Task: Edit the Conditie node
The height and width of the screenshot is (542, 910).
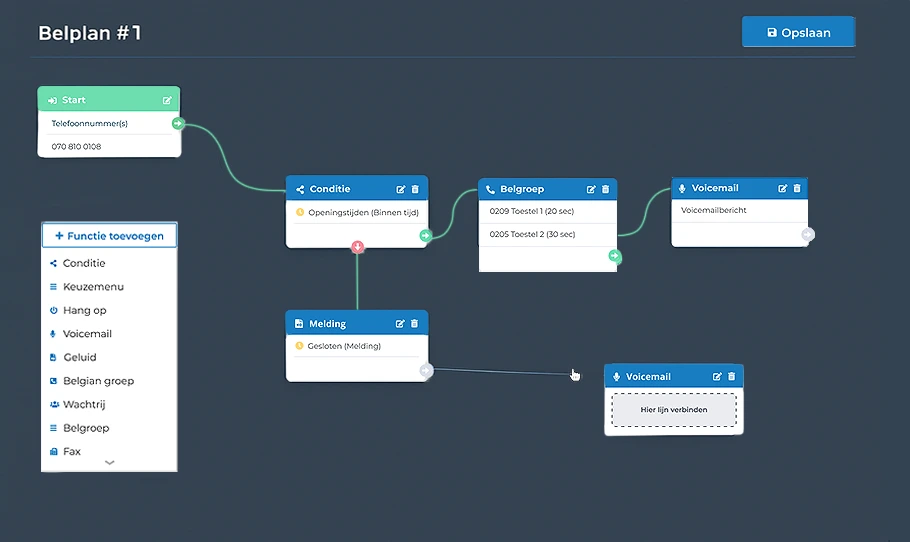Action: tap(401, 189)
